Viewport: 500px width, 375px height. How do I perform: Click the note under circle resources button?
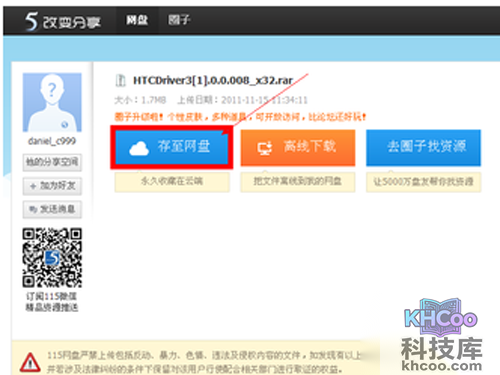point(423,182)
